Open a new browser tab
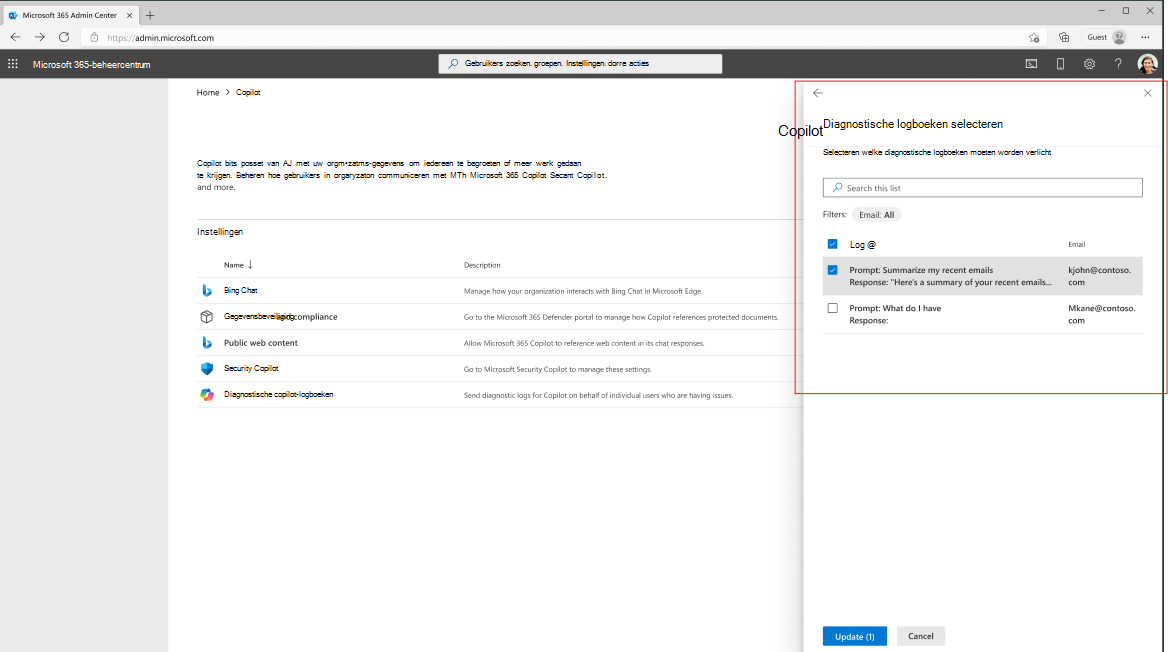1168x652 pixels. point(150,15)
